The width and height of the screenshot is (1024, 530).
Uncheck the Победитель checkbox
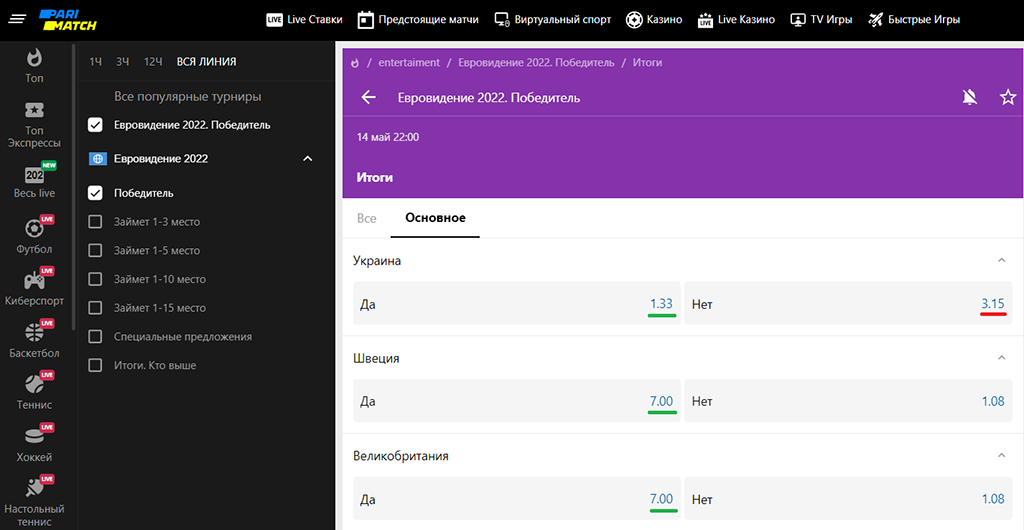tap(95, 193)
